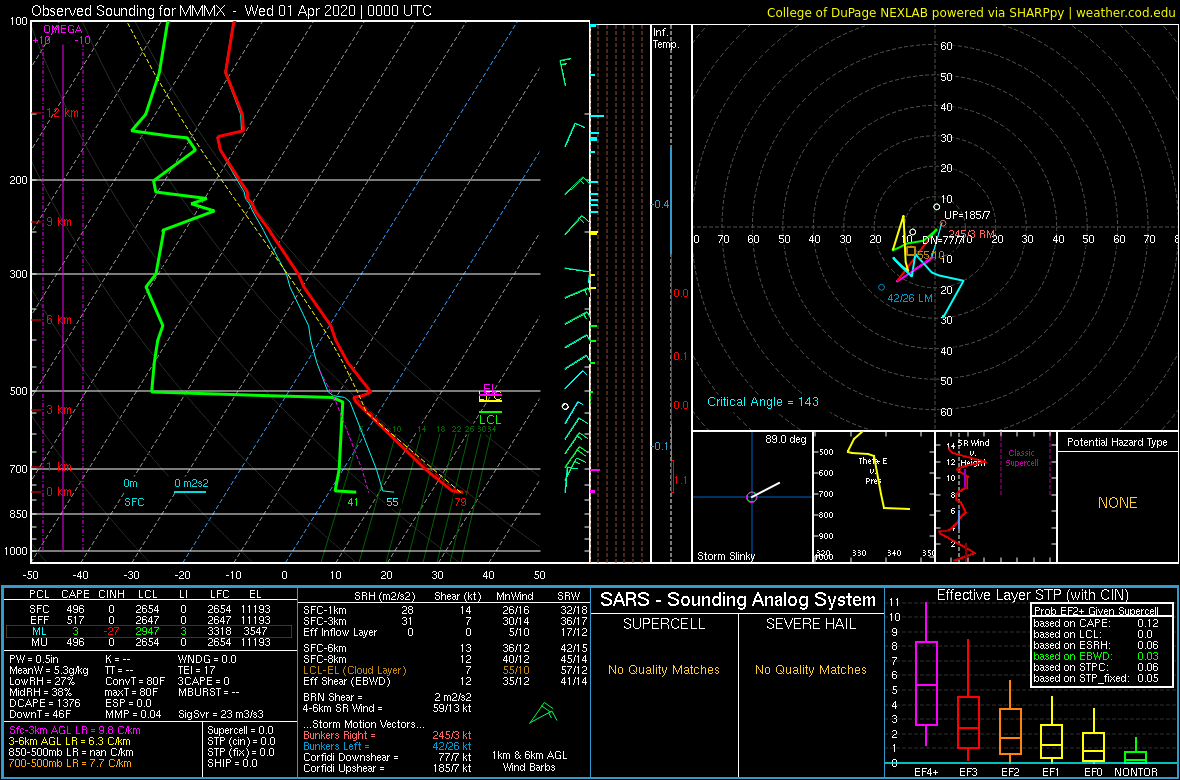Click the green LCL level label

point(490,419)
